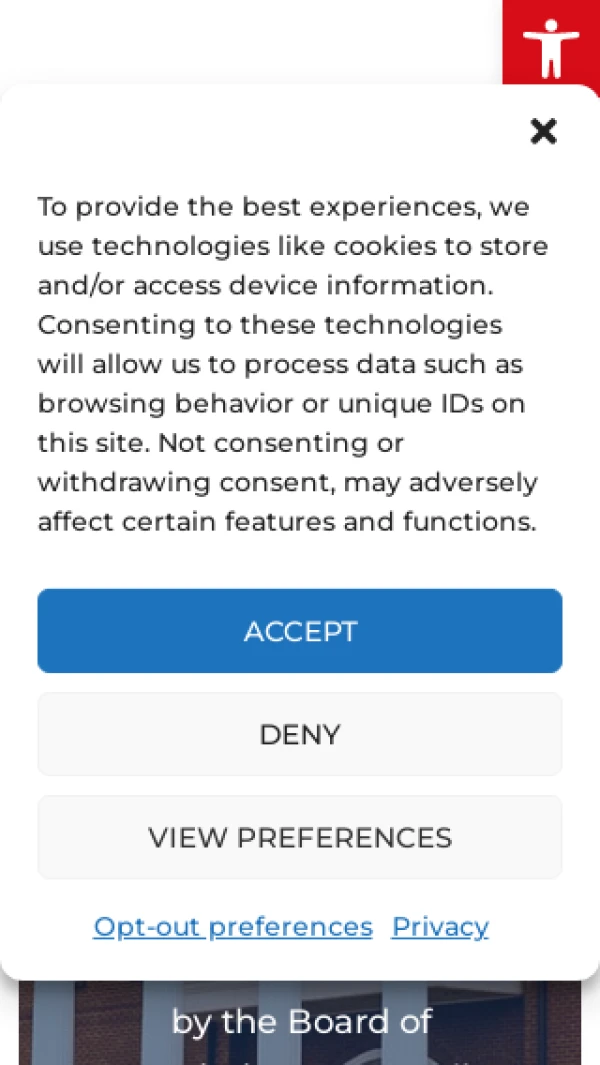This screenshot has width=600, height=1065.
Task: Accept all cookies
Action: point(300,631)
